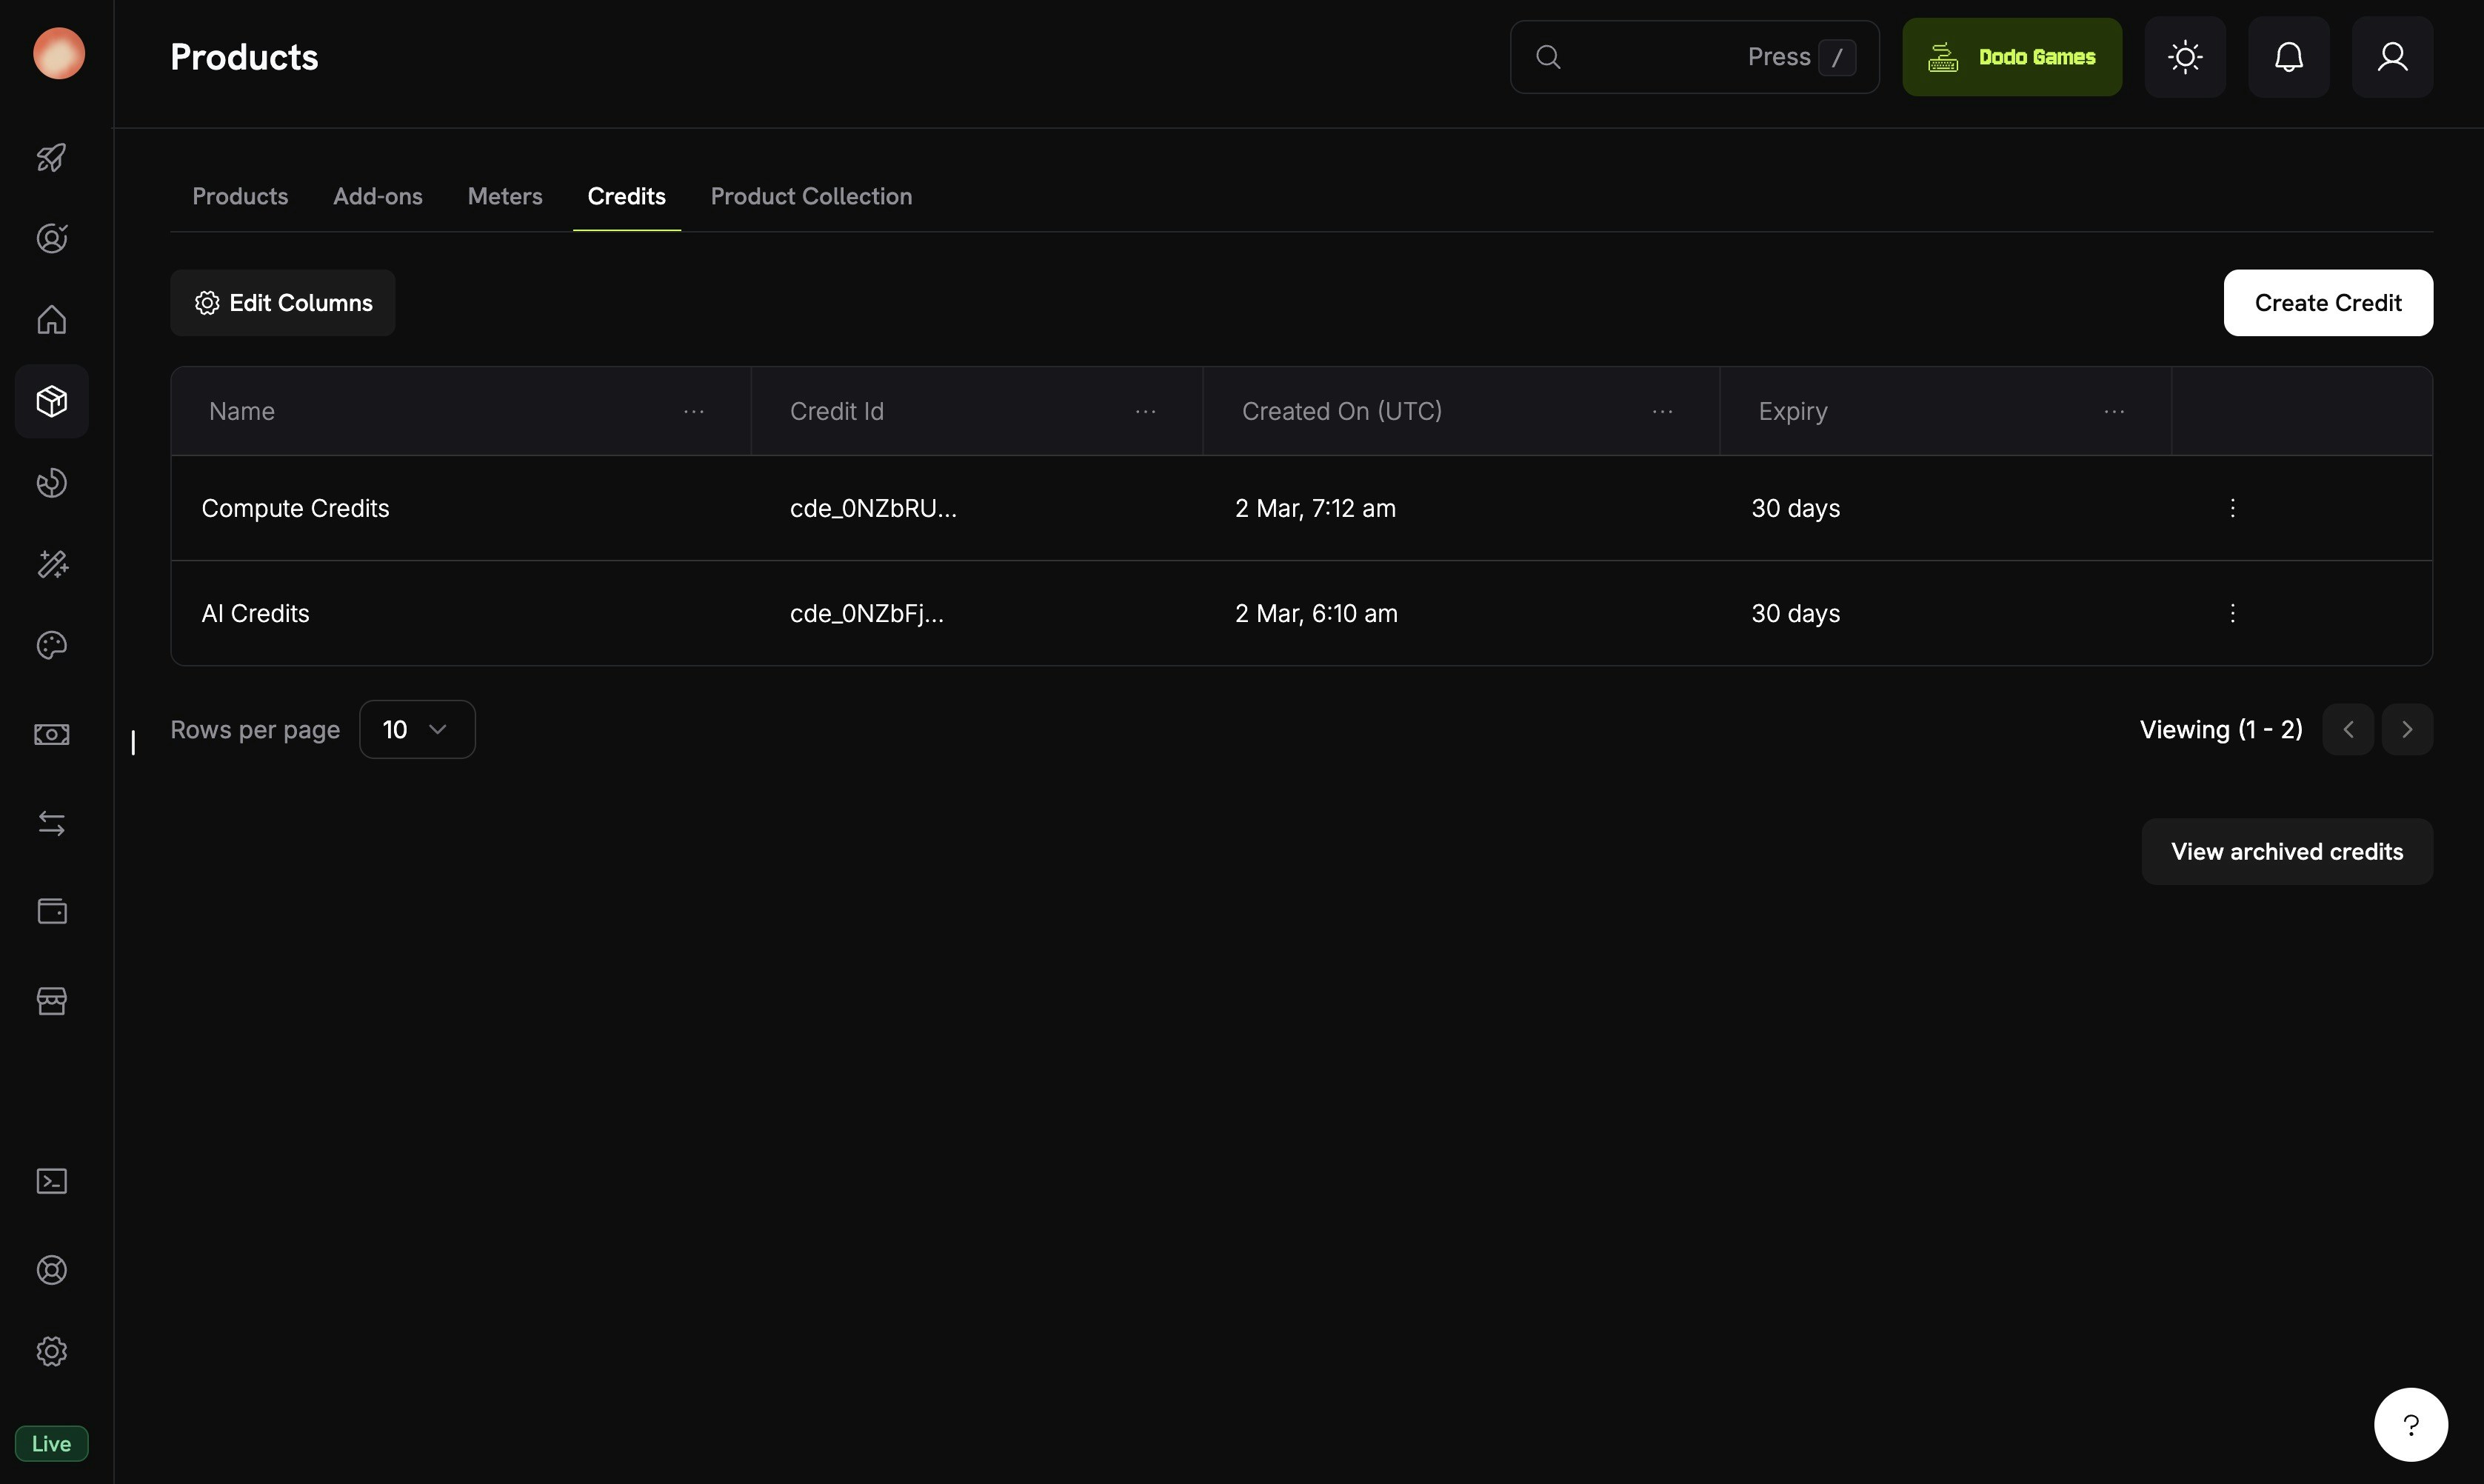Open the notifications bell

(x=2288, y=56)
